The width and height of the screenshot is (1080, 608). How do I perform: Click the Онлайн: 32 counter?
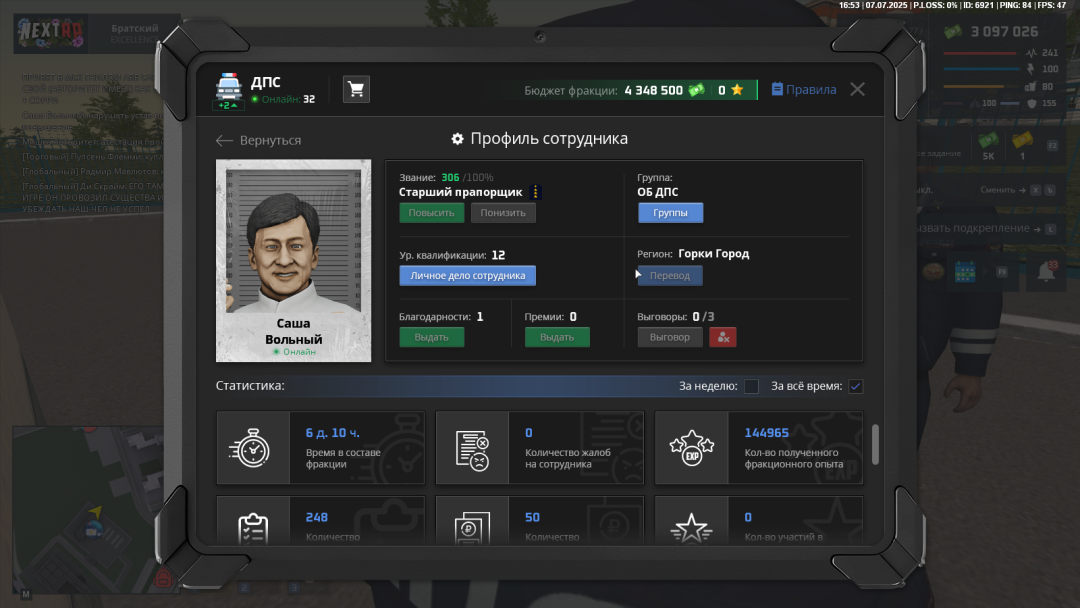click(x=283, y=99)
